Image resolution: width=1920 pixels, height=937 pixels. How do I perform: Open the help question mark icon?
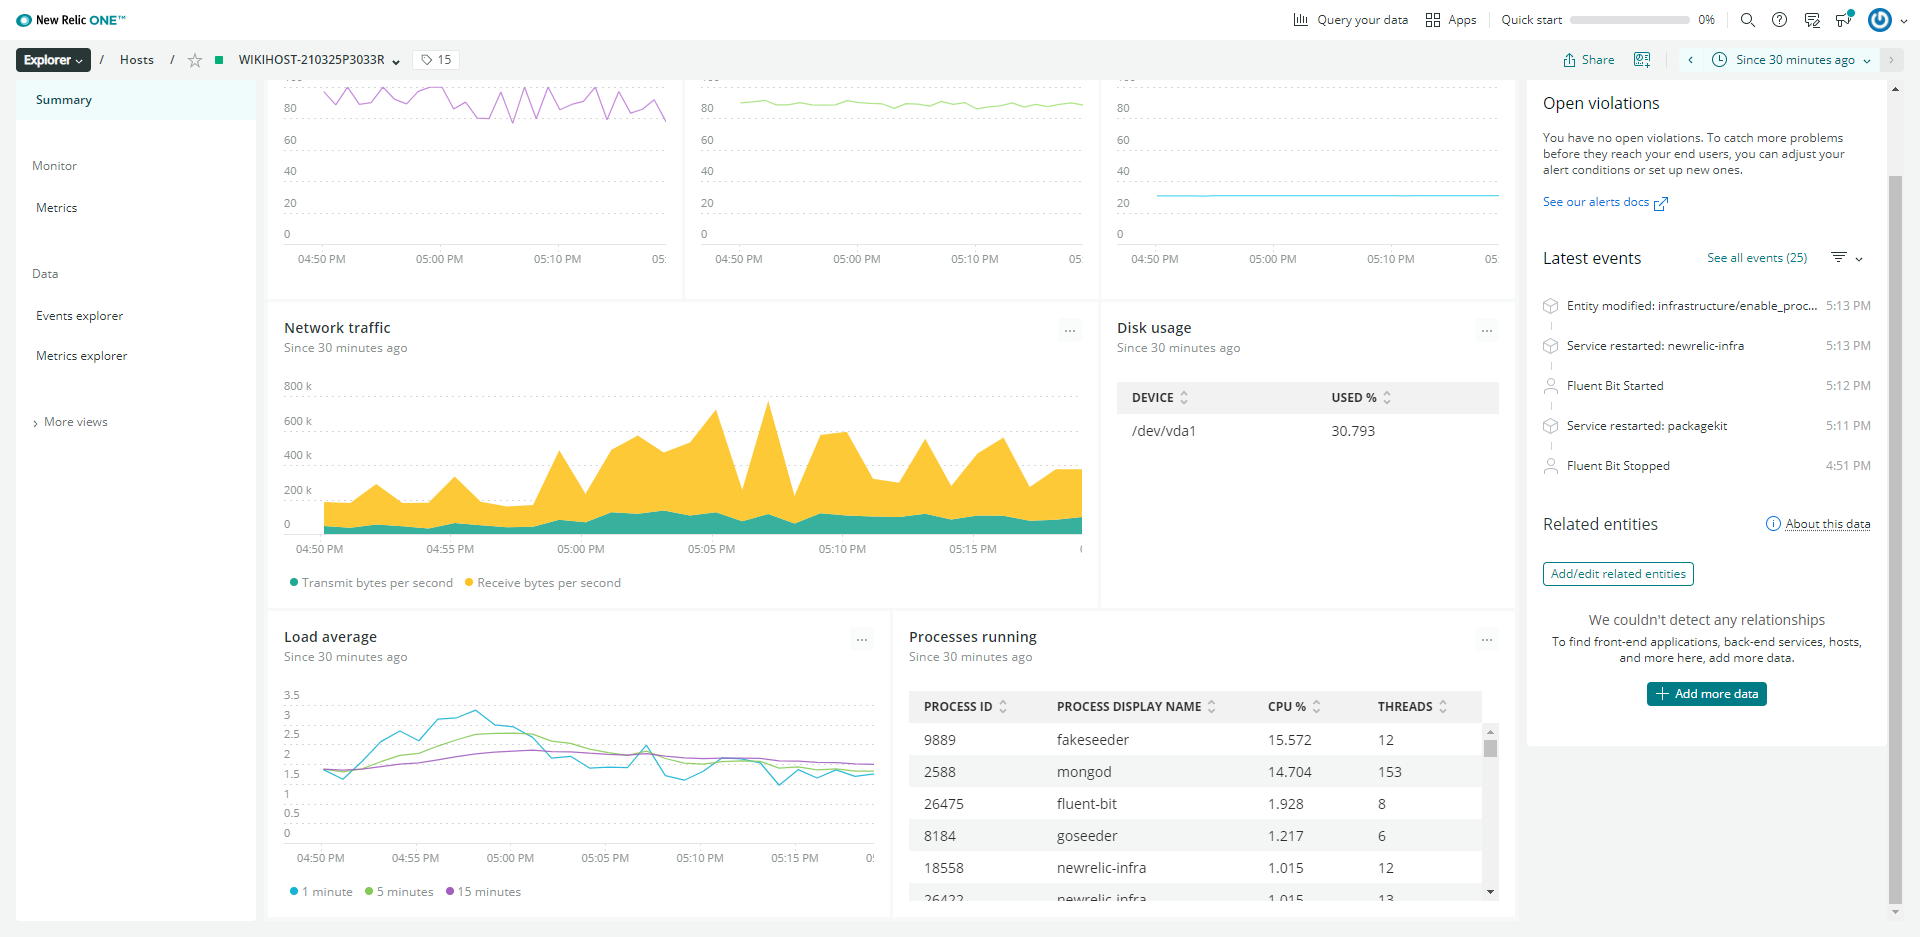tap(1779, 20)
